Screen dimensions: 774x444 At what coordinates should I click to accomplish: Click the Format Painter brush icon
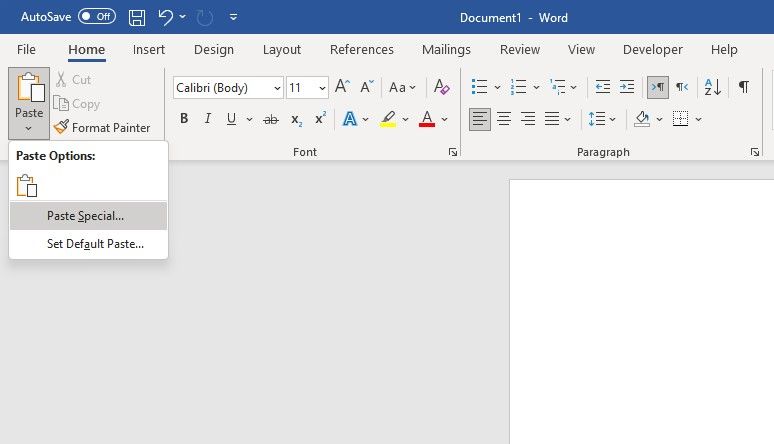point(61,127)
